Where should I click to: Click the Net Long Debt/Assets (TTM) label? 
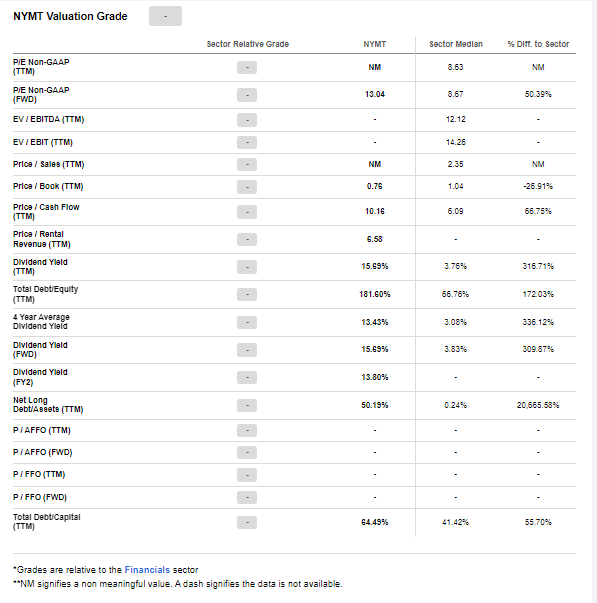[x=48, y=405]
